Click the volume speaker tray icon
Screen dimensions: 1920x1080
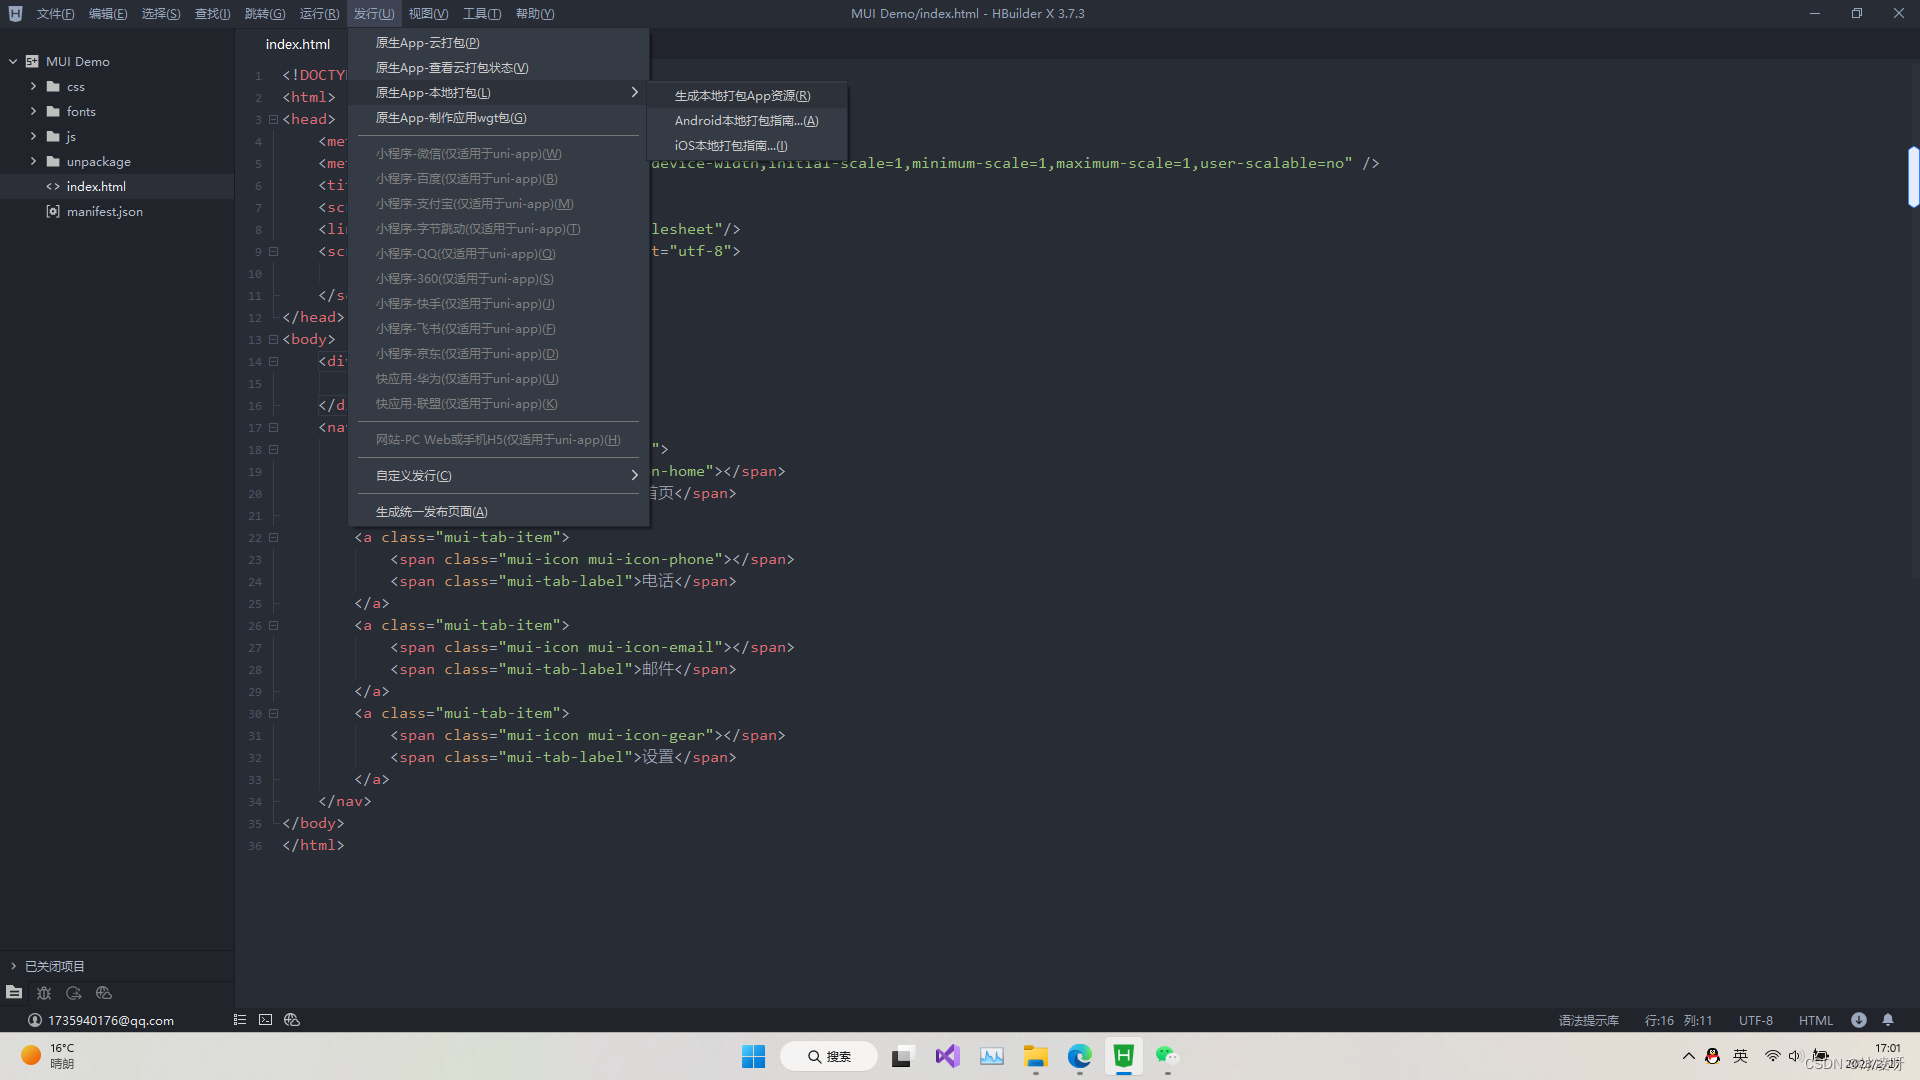1794,1056
